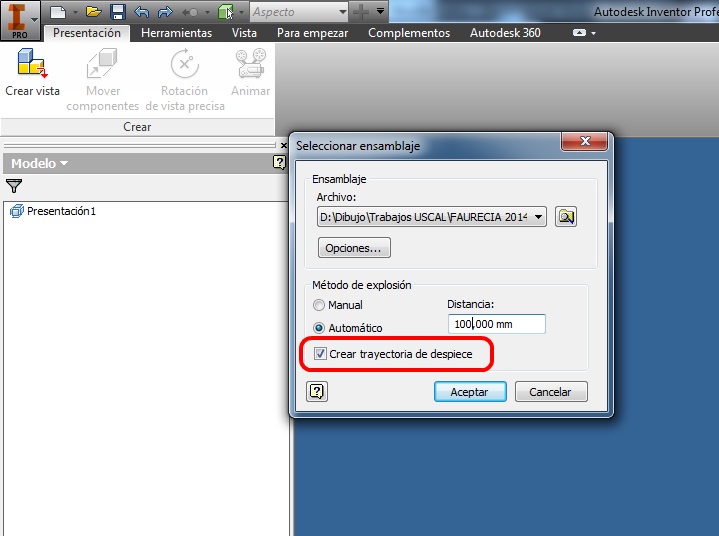Select the Automático radio button
The height and width of the screenshot is (536, 719).
[x=319, y=328]
